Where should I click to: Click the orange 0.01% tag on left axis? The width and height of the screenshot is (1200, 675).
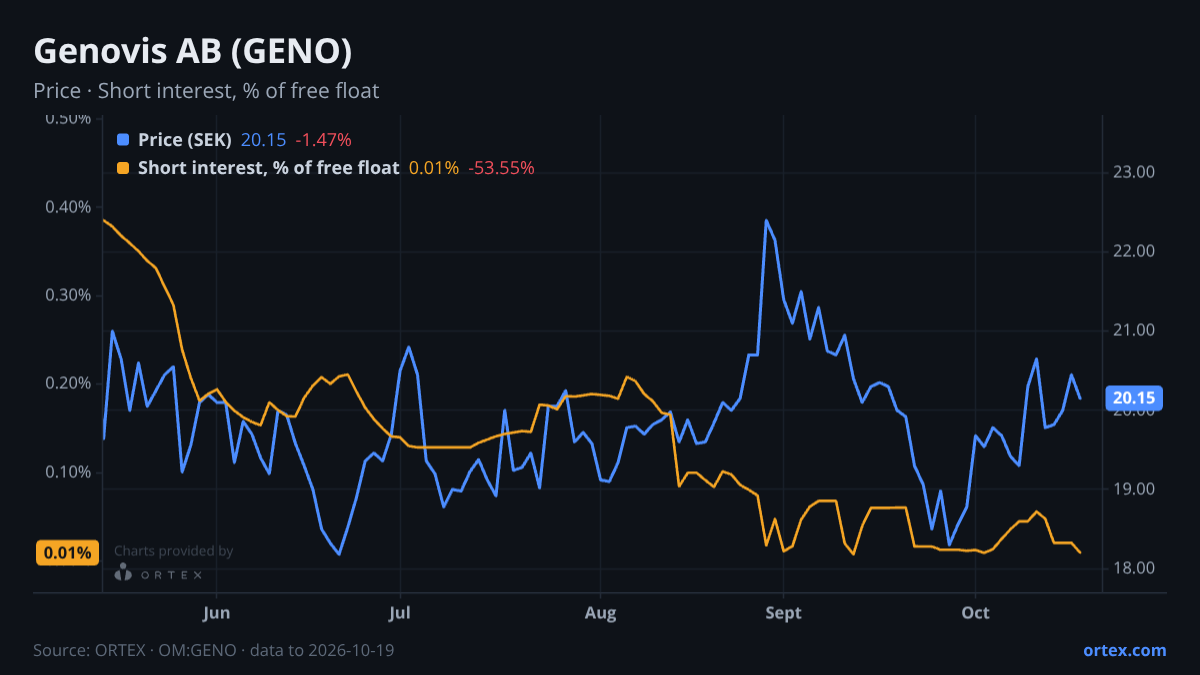coord(67,553)
